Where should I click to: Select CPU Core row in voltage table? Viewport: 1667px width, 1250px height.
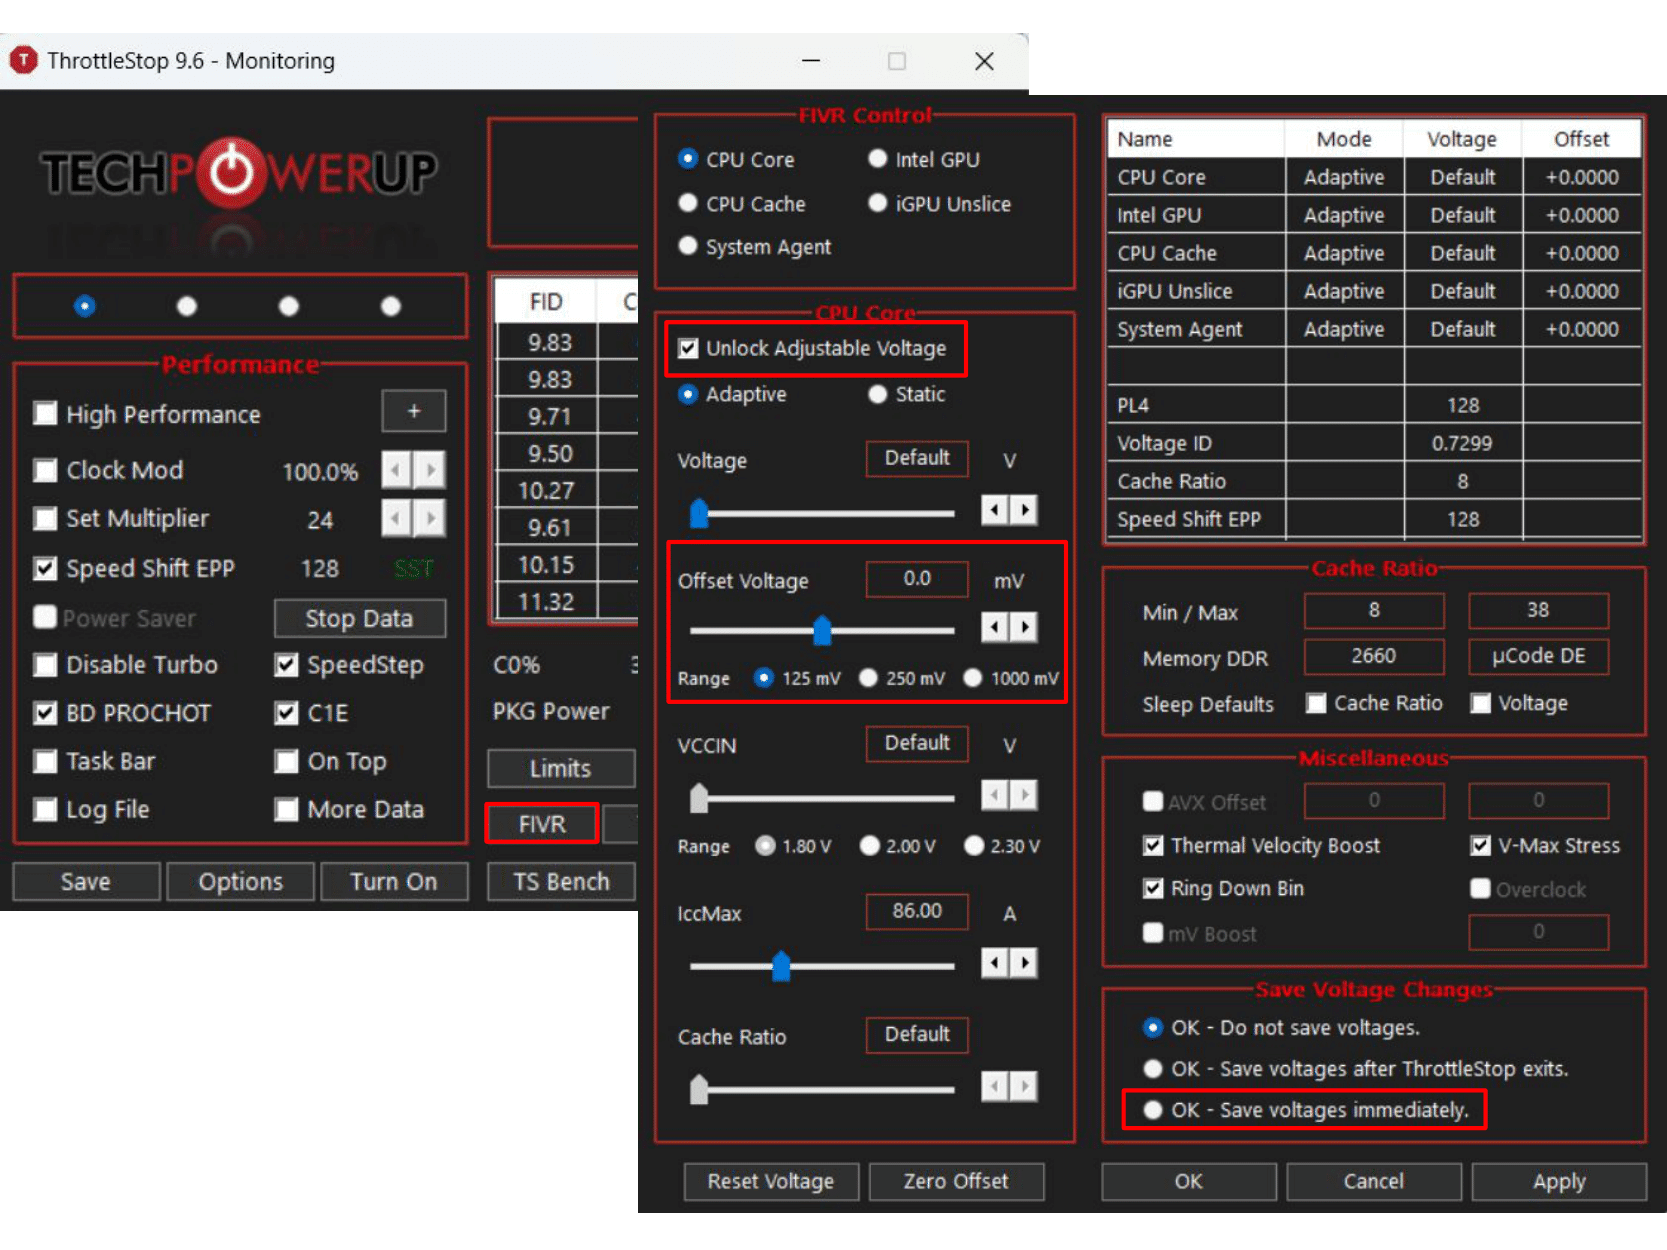pyautogui.click(x=1374, y=177)
